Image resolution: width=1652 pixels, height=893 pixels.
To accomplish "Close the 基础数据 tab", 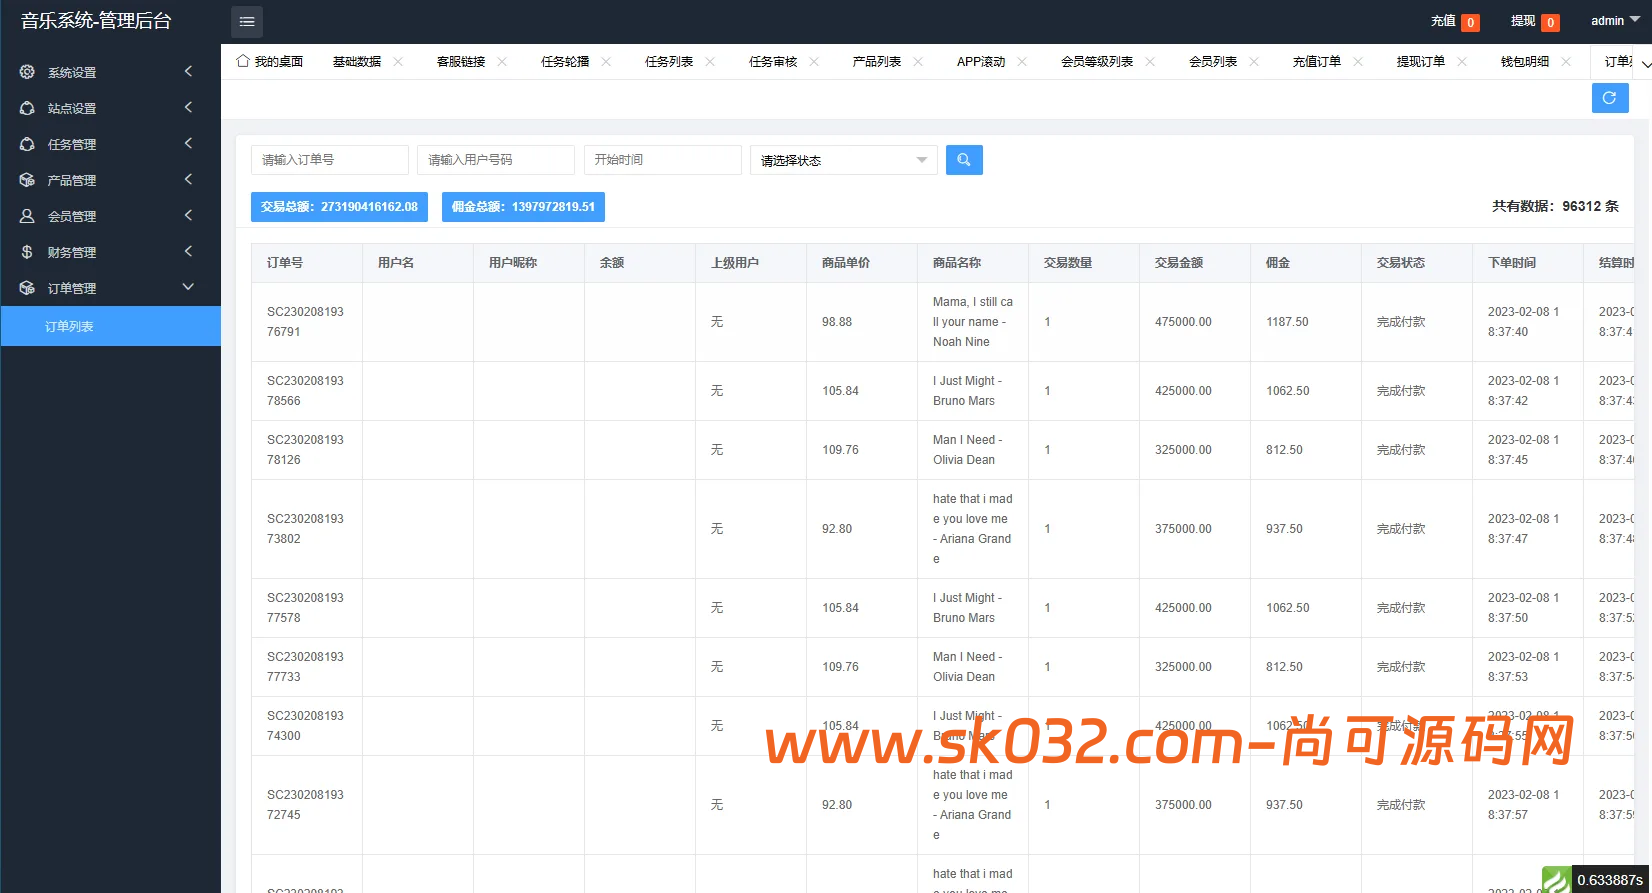I will (398, 62).
